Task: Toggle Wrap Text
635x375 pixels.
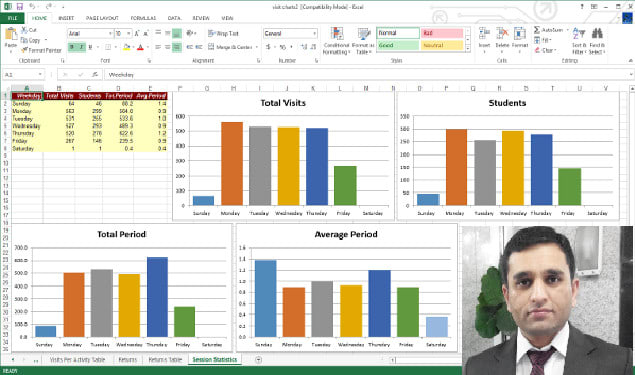Action: point(223,33)
